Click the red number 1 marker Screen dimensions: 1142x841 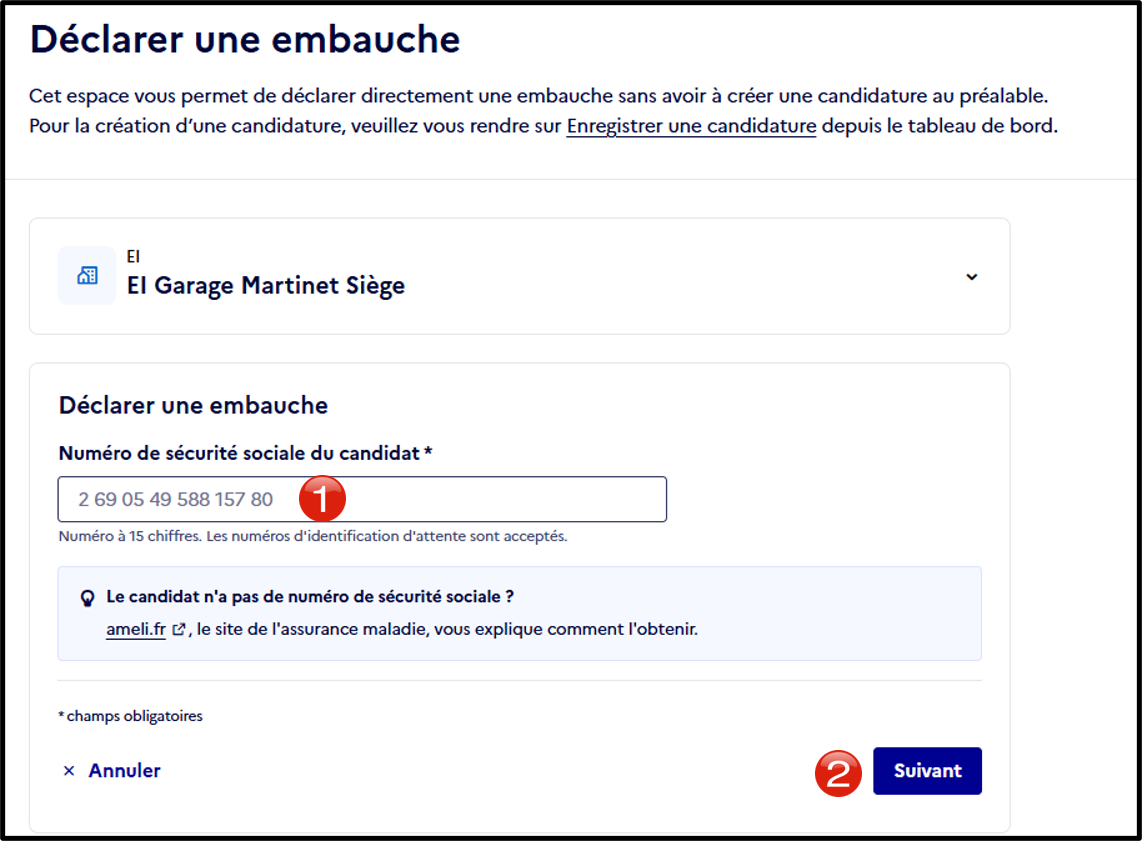[322, 499]
